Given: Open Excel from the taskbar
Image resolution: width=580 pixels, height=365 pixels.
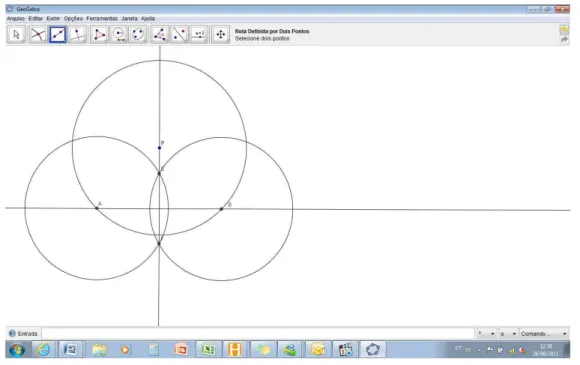Looking at the screenshot, I should point(208,349).
